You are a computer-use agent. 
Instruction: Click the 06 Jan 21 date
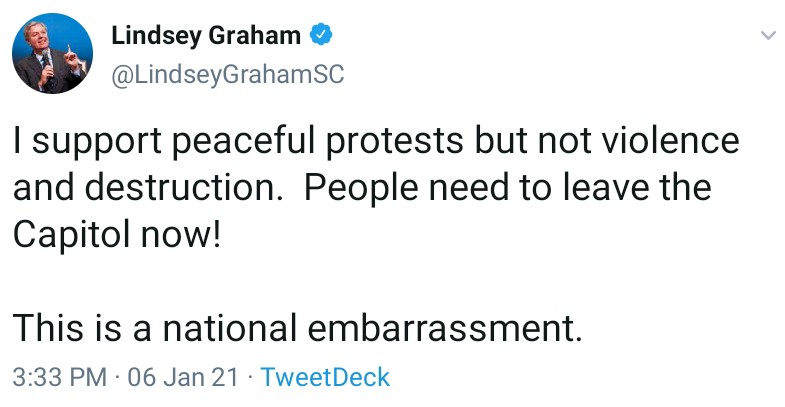click(183, 377)
